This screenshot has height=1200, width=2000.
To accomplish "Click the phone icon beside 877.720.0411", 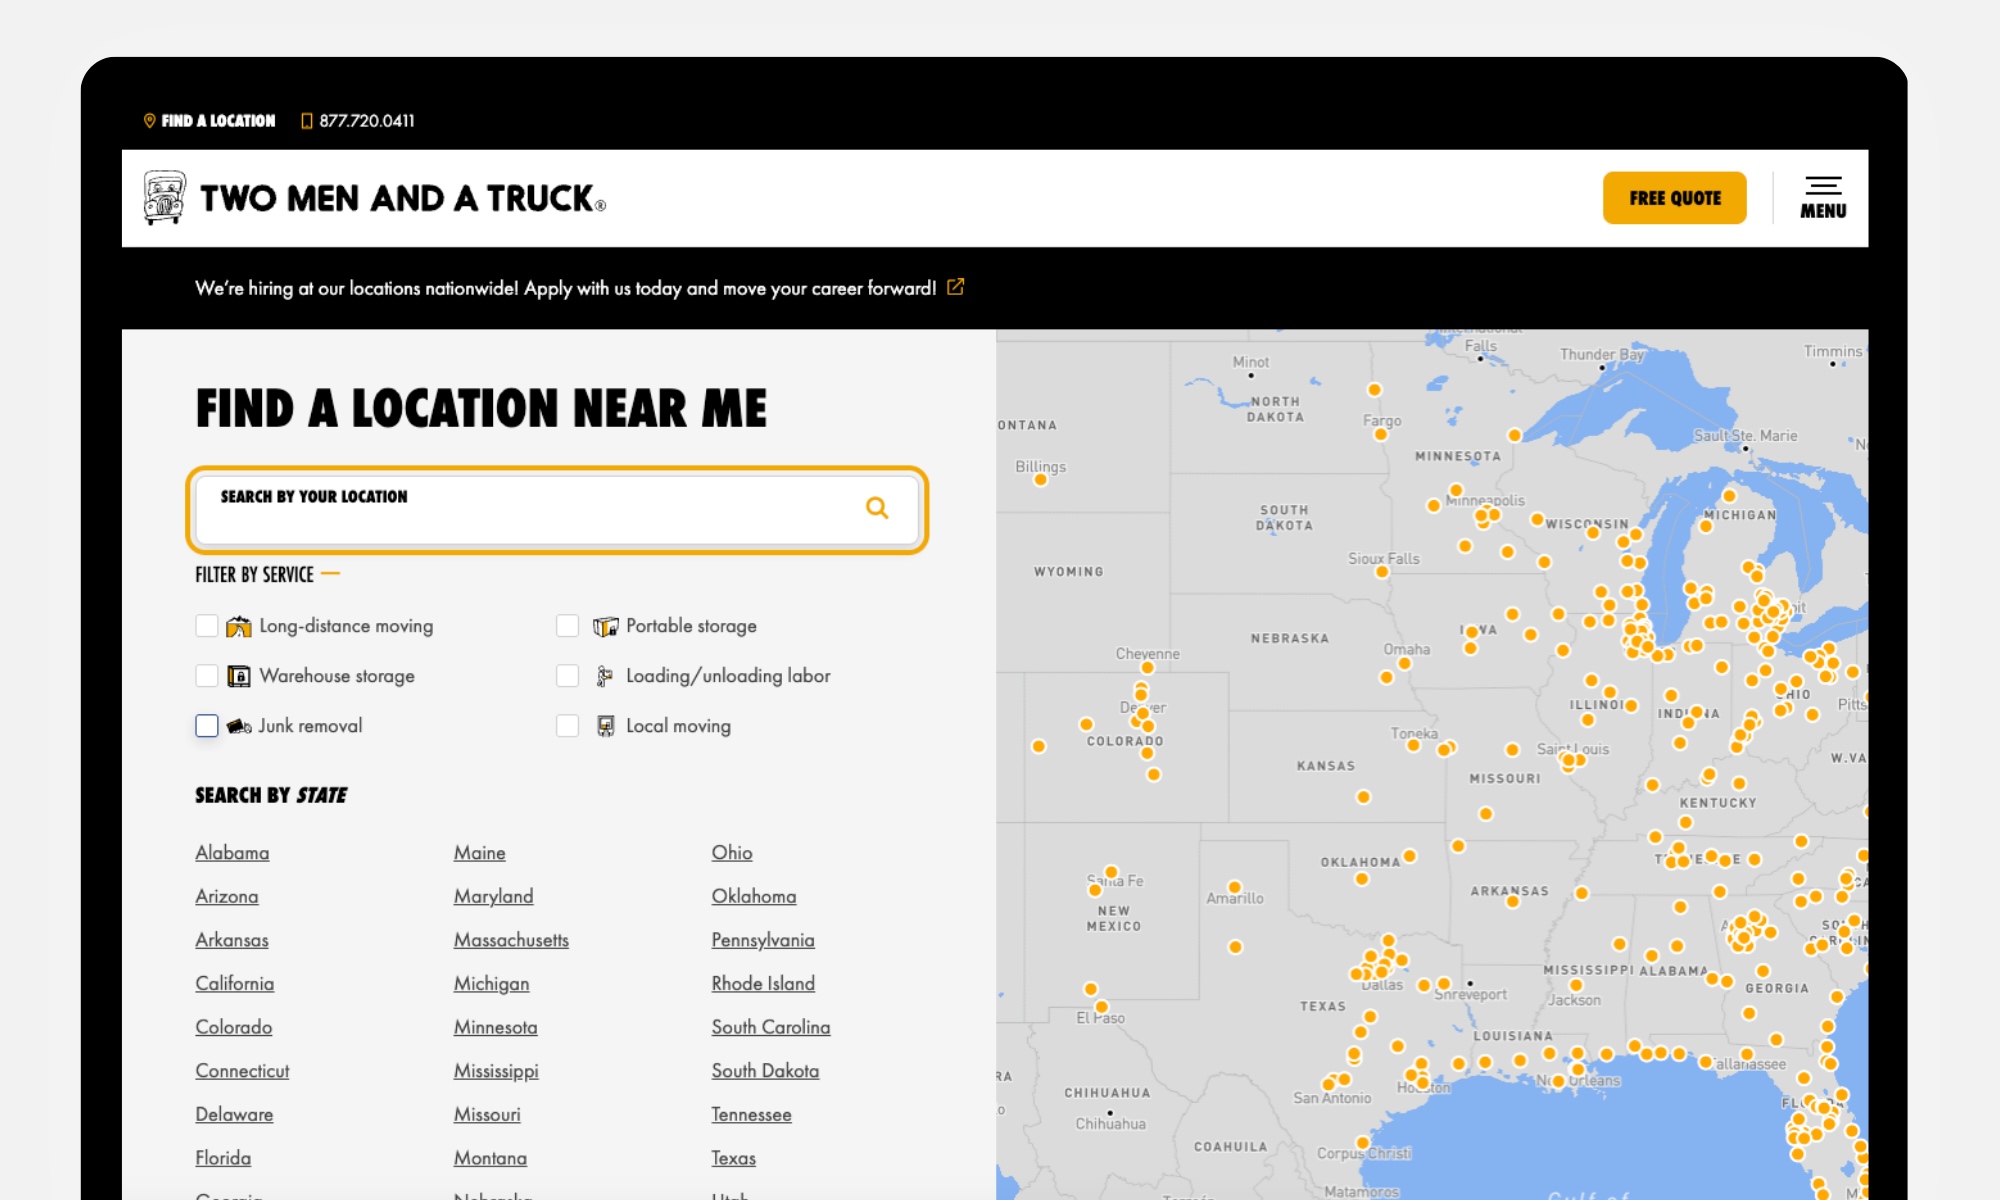I will pyautogui.click(x=307, y=121).
